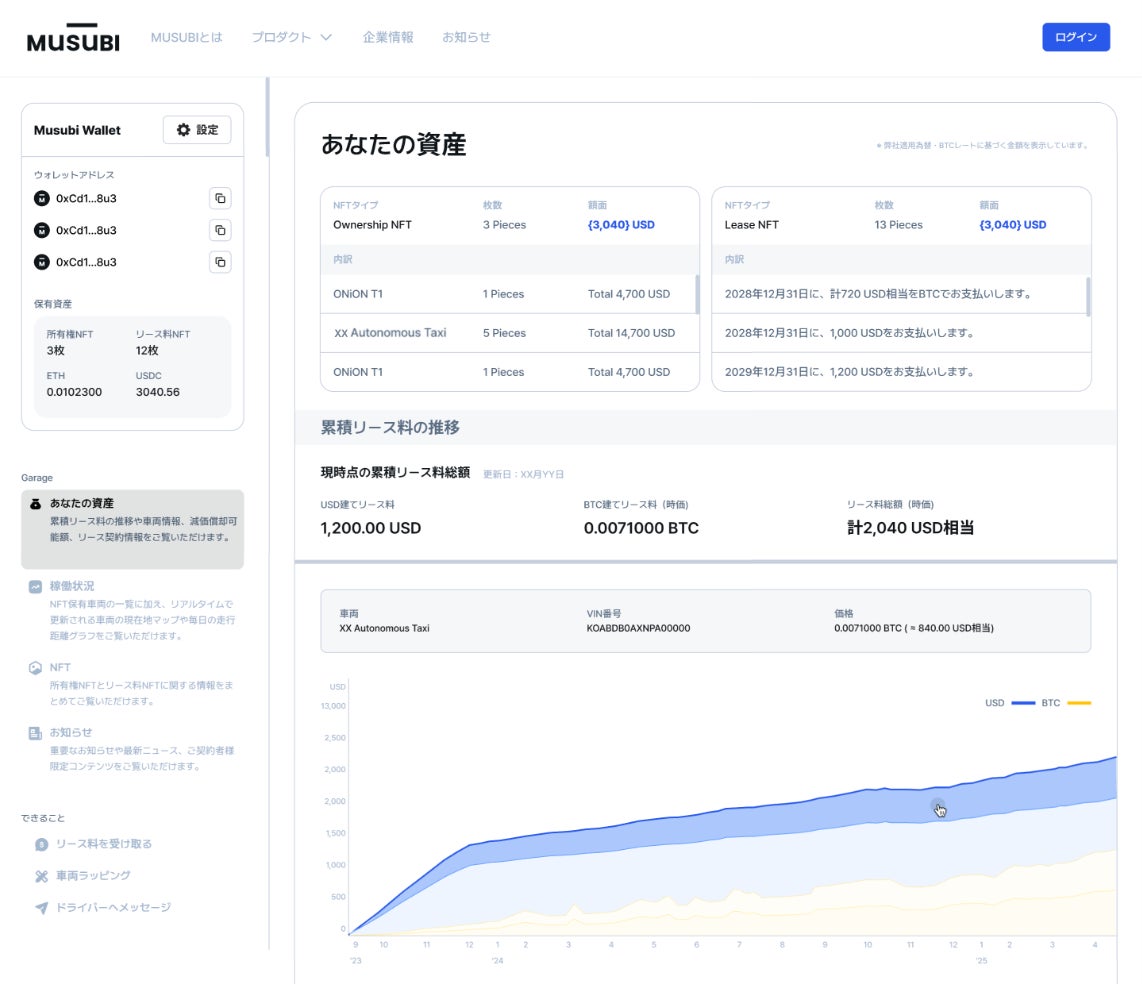The width and height of the screenshot is (1142, 984).
Task: Click the Ownership NFT table scrollbar
Action: tap(697, 294)
